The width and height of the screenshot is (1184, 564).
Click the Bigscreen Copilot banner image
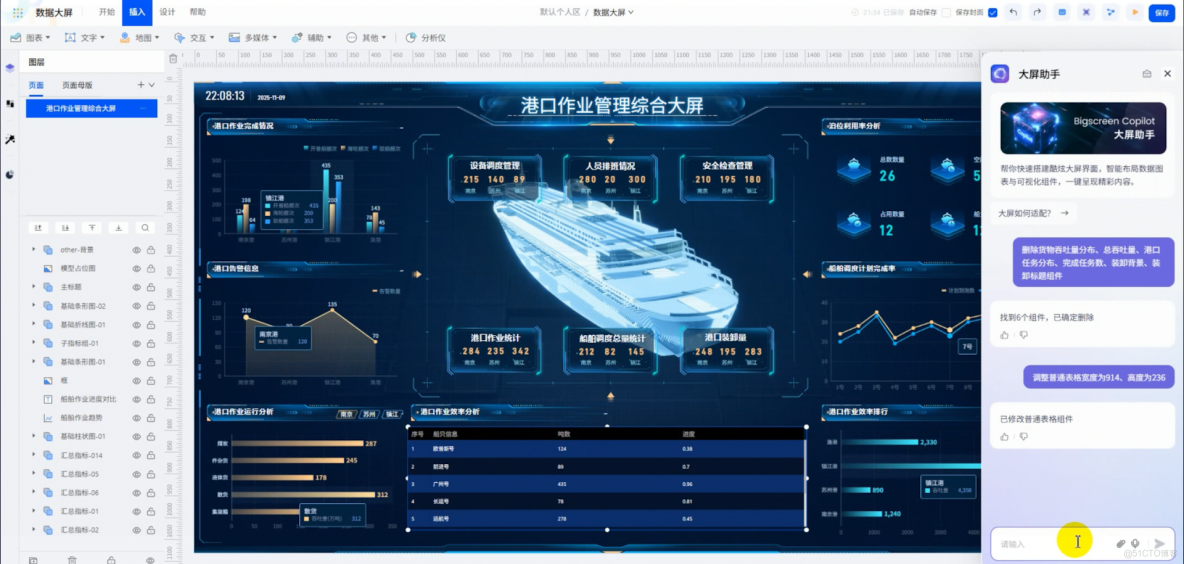tap(1082, 128)
